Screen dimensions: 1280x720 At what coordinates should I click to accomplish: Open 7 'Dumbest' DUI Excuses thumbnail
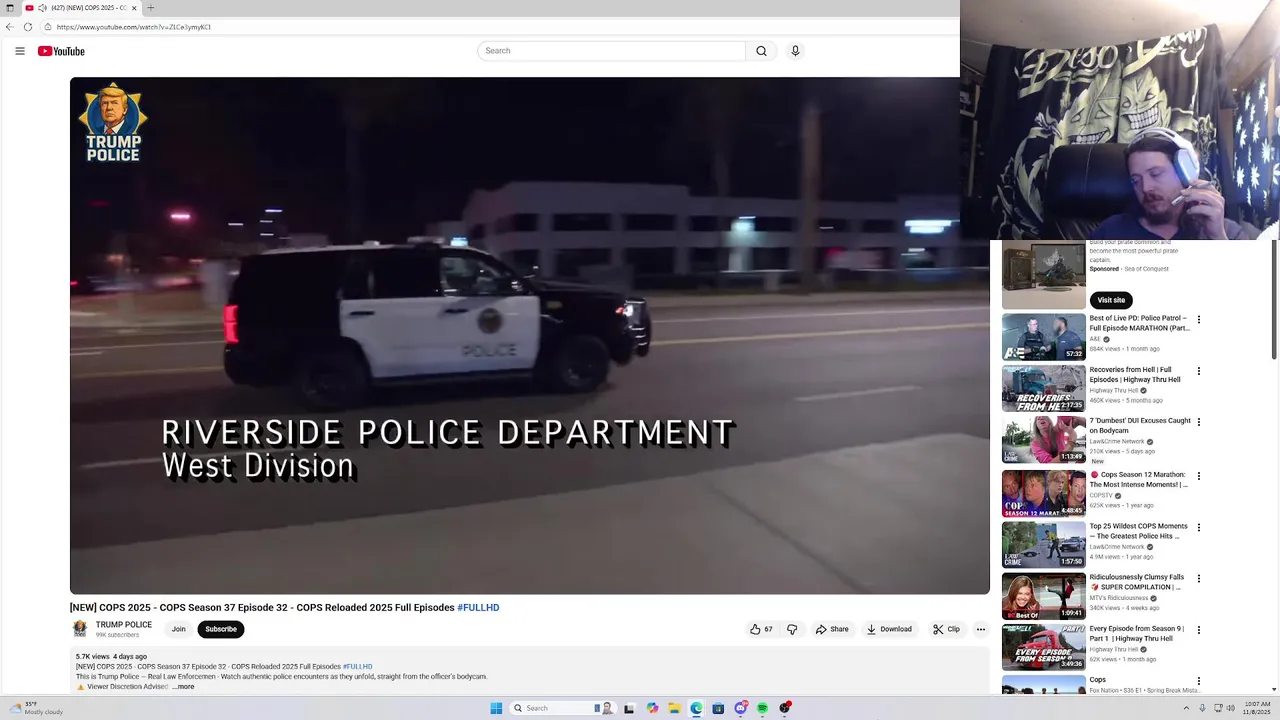[x=1044, y=440]
